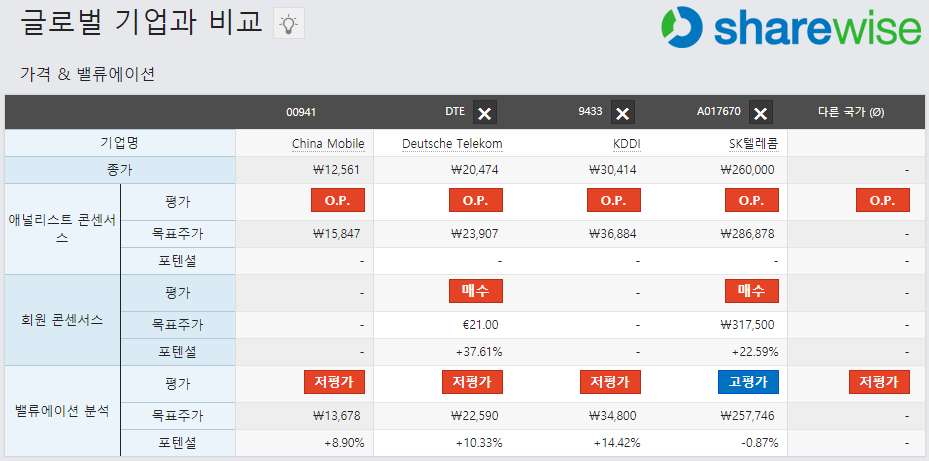Click the O.P. analyst rating for Deutsche Telekom

click(476, 200)
